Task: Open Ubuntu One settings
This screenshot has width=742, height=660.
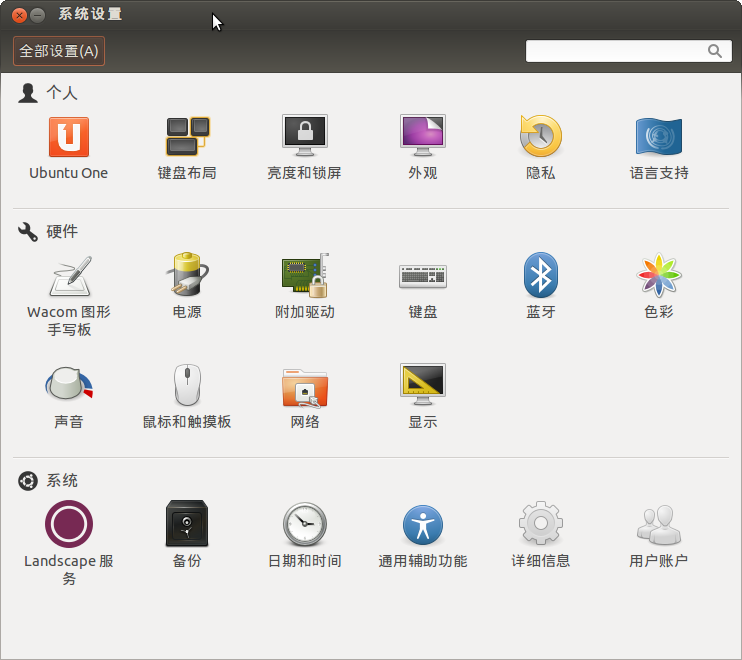Action: (x=69, y=148)
